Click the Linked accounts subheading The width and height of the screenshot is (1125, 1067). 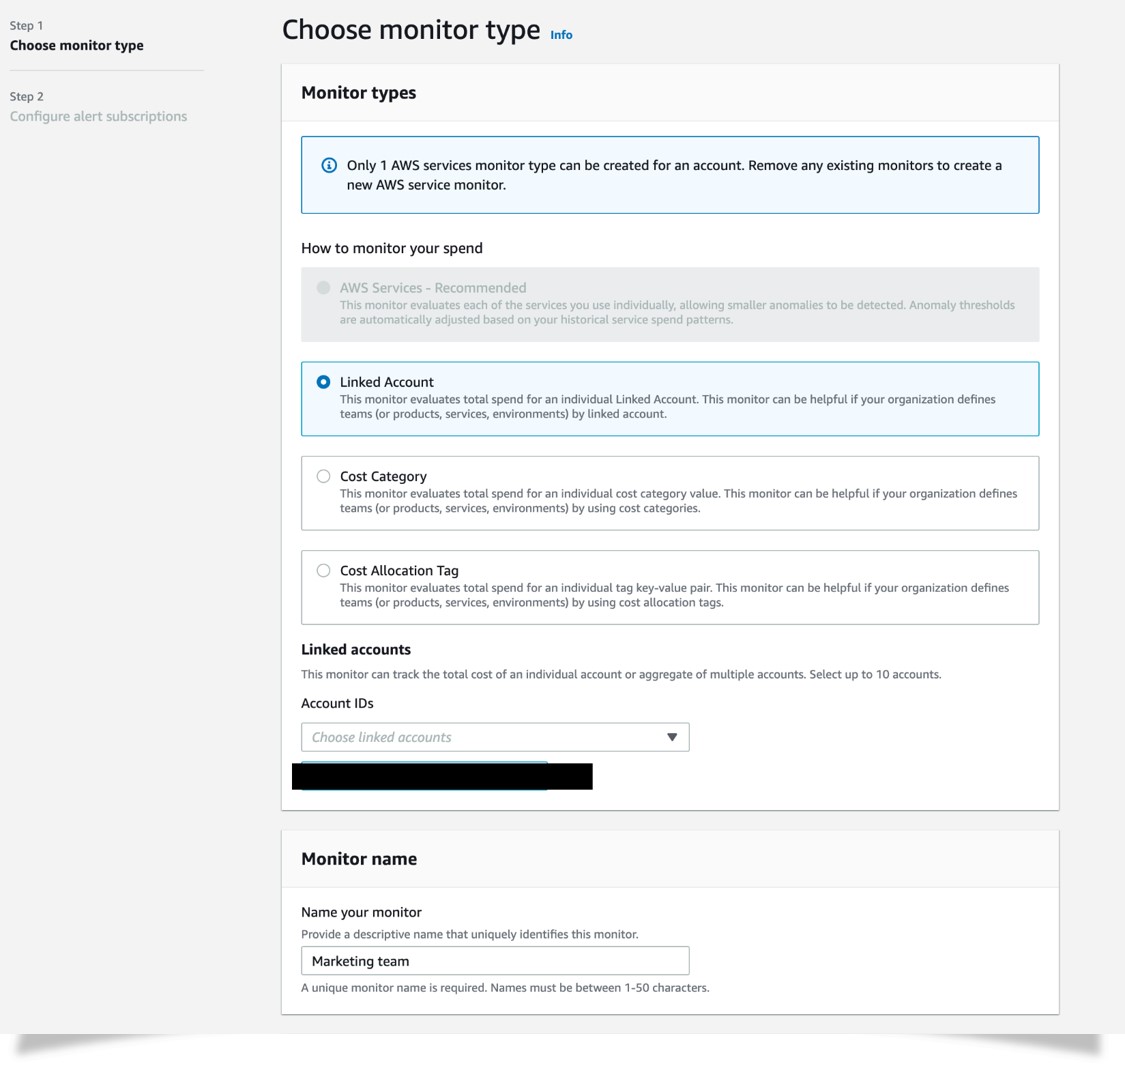356,649
